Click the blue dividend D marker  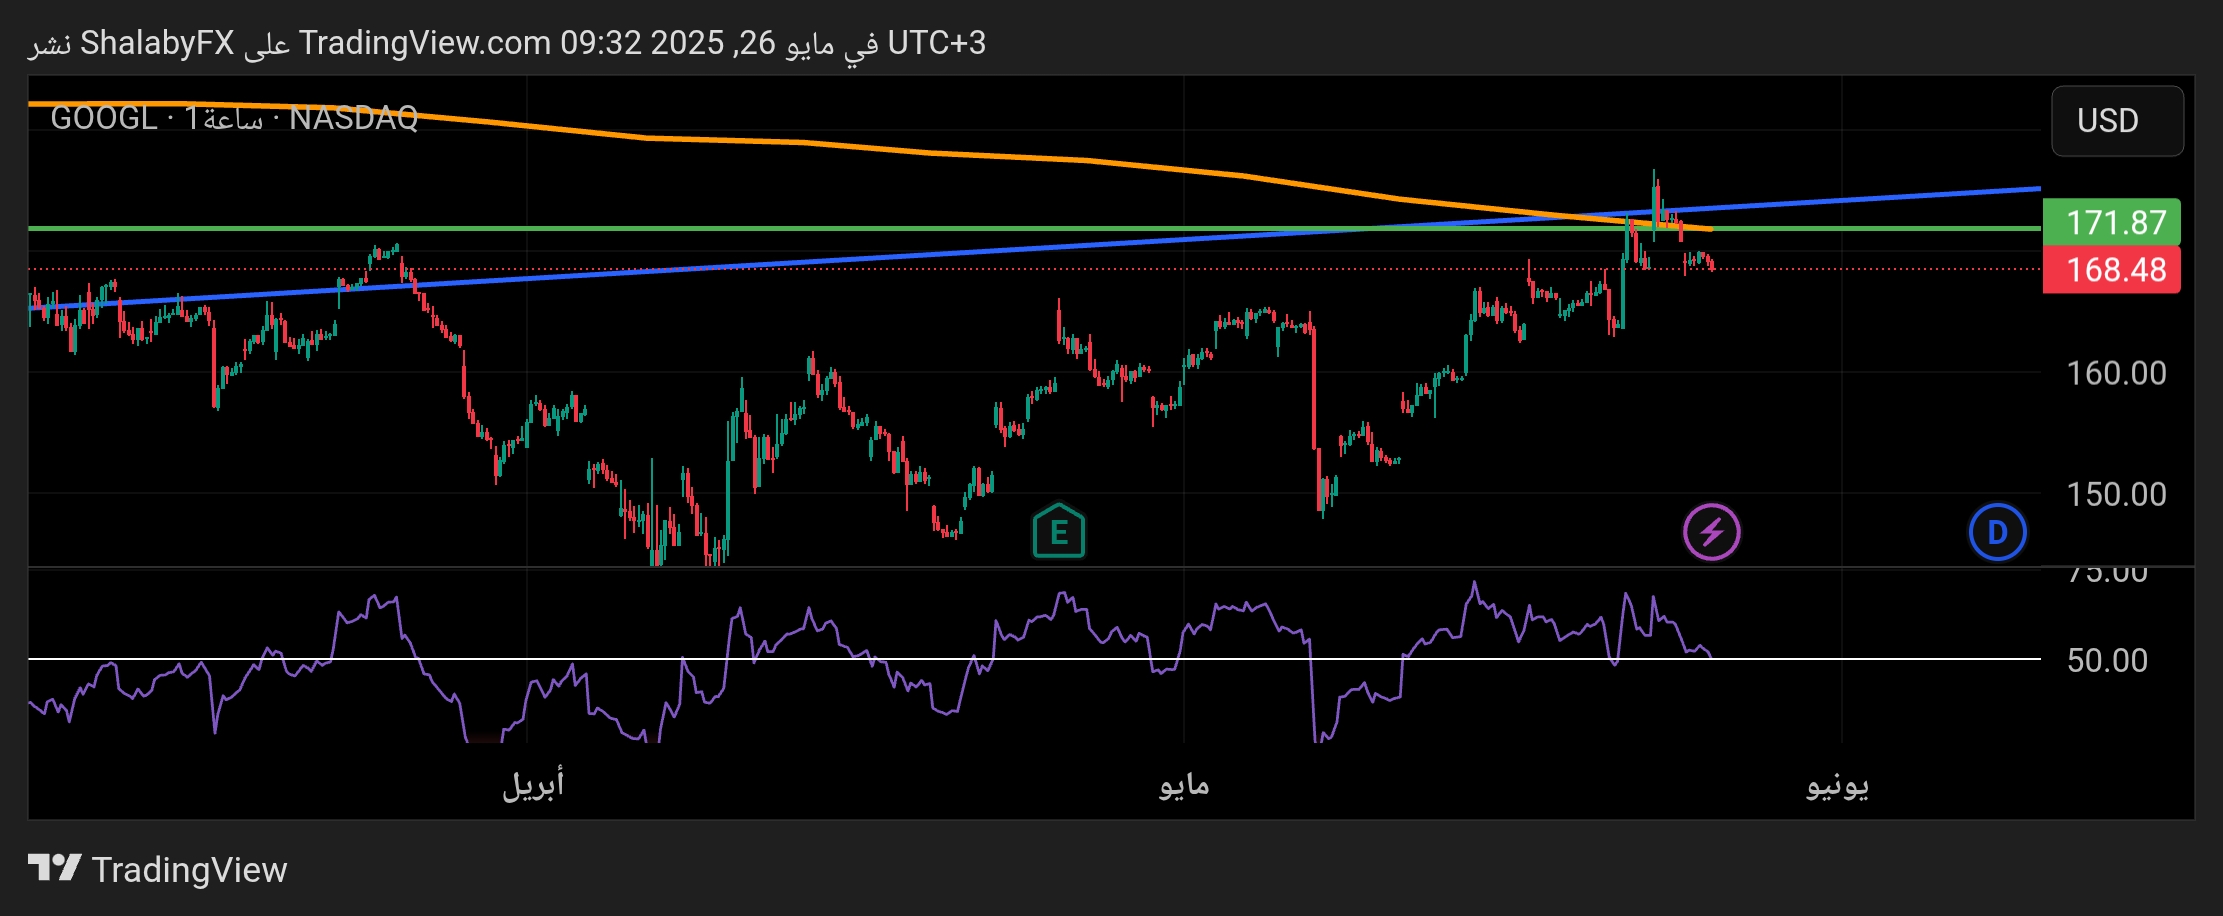coord(1997,532)
